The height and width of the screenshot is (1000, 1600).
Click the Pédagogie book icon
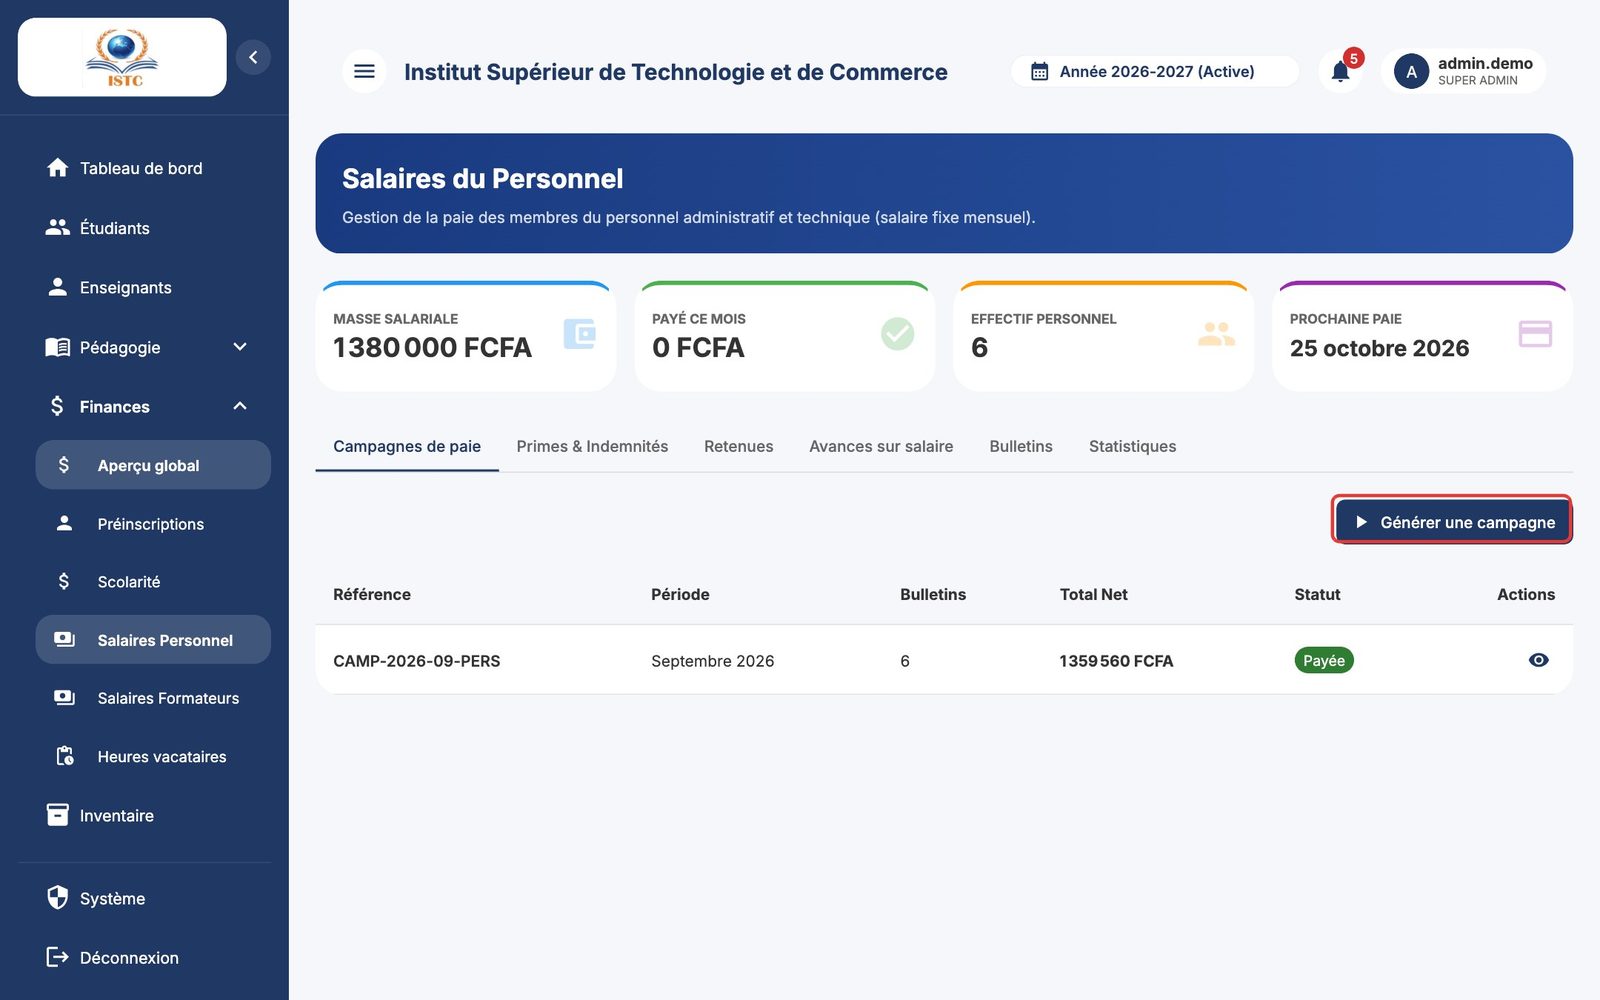click(x=58, y=347)
